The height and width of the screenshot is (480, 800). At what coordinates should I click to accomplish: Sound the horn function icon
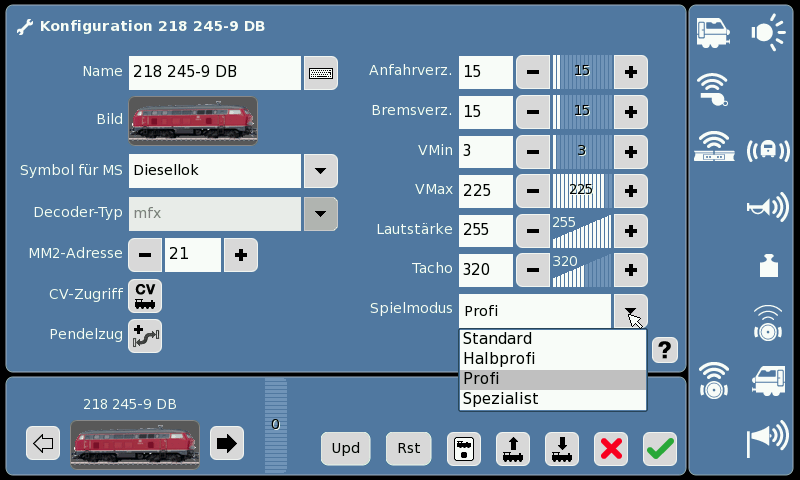pos(768,207)
